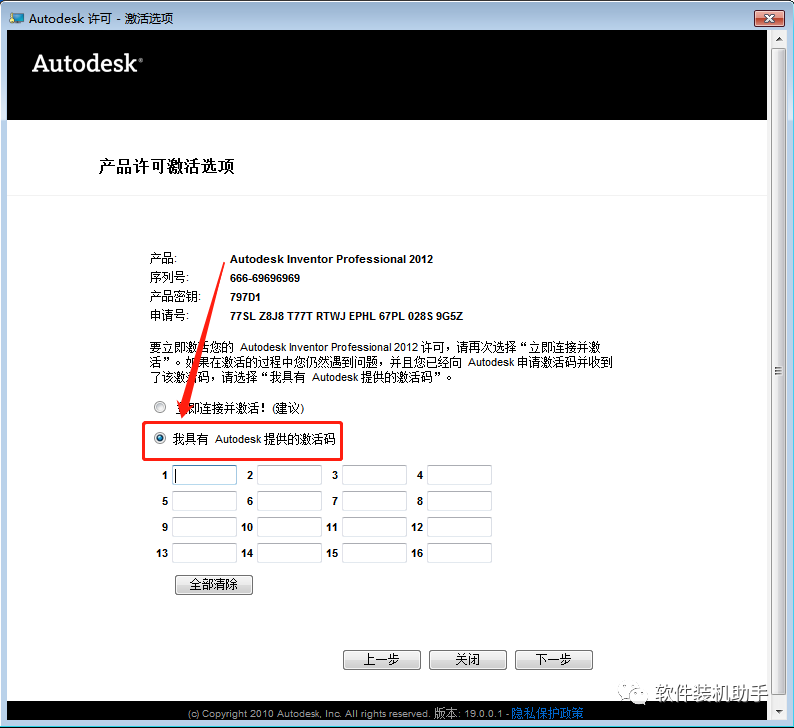The height and width of the screenshot is (728, 794).
Task: Click the Autodesk logo in header
Action: click(x=87, y=63)
